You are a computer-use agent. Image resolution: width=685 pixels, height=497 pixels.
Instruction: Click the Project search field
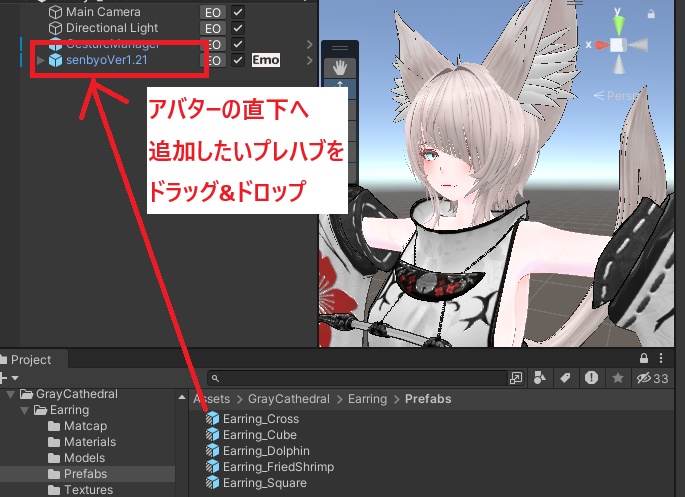[358, 378]
